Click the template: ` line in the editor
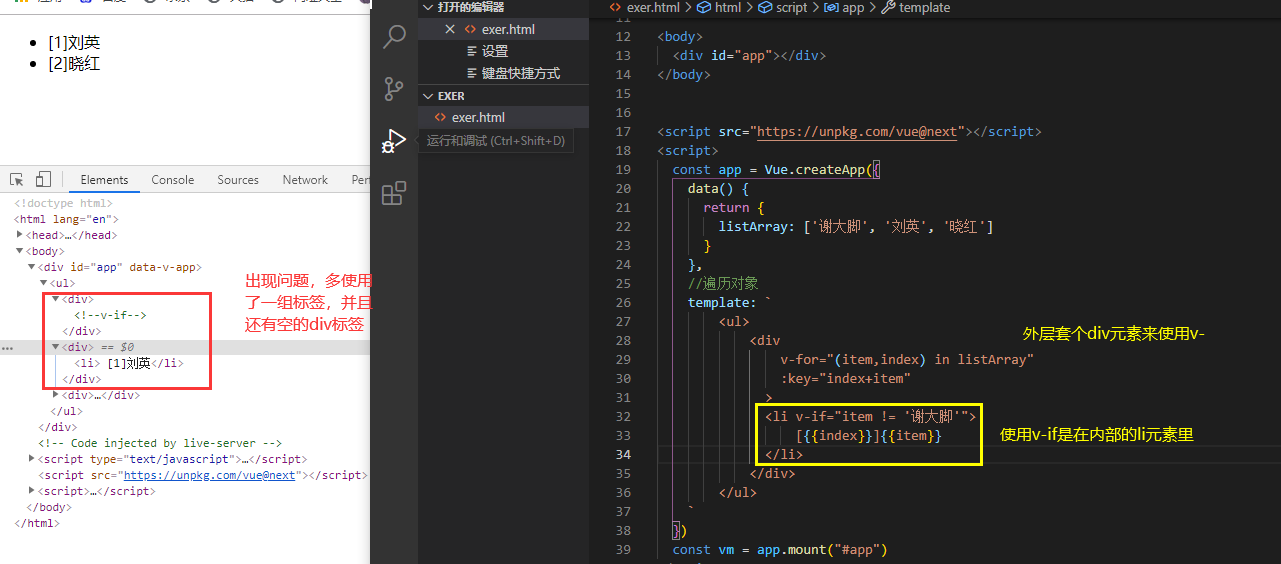Image resolution: width=1281 pixels, height=564 pixels. (730, 303)
